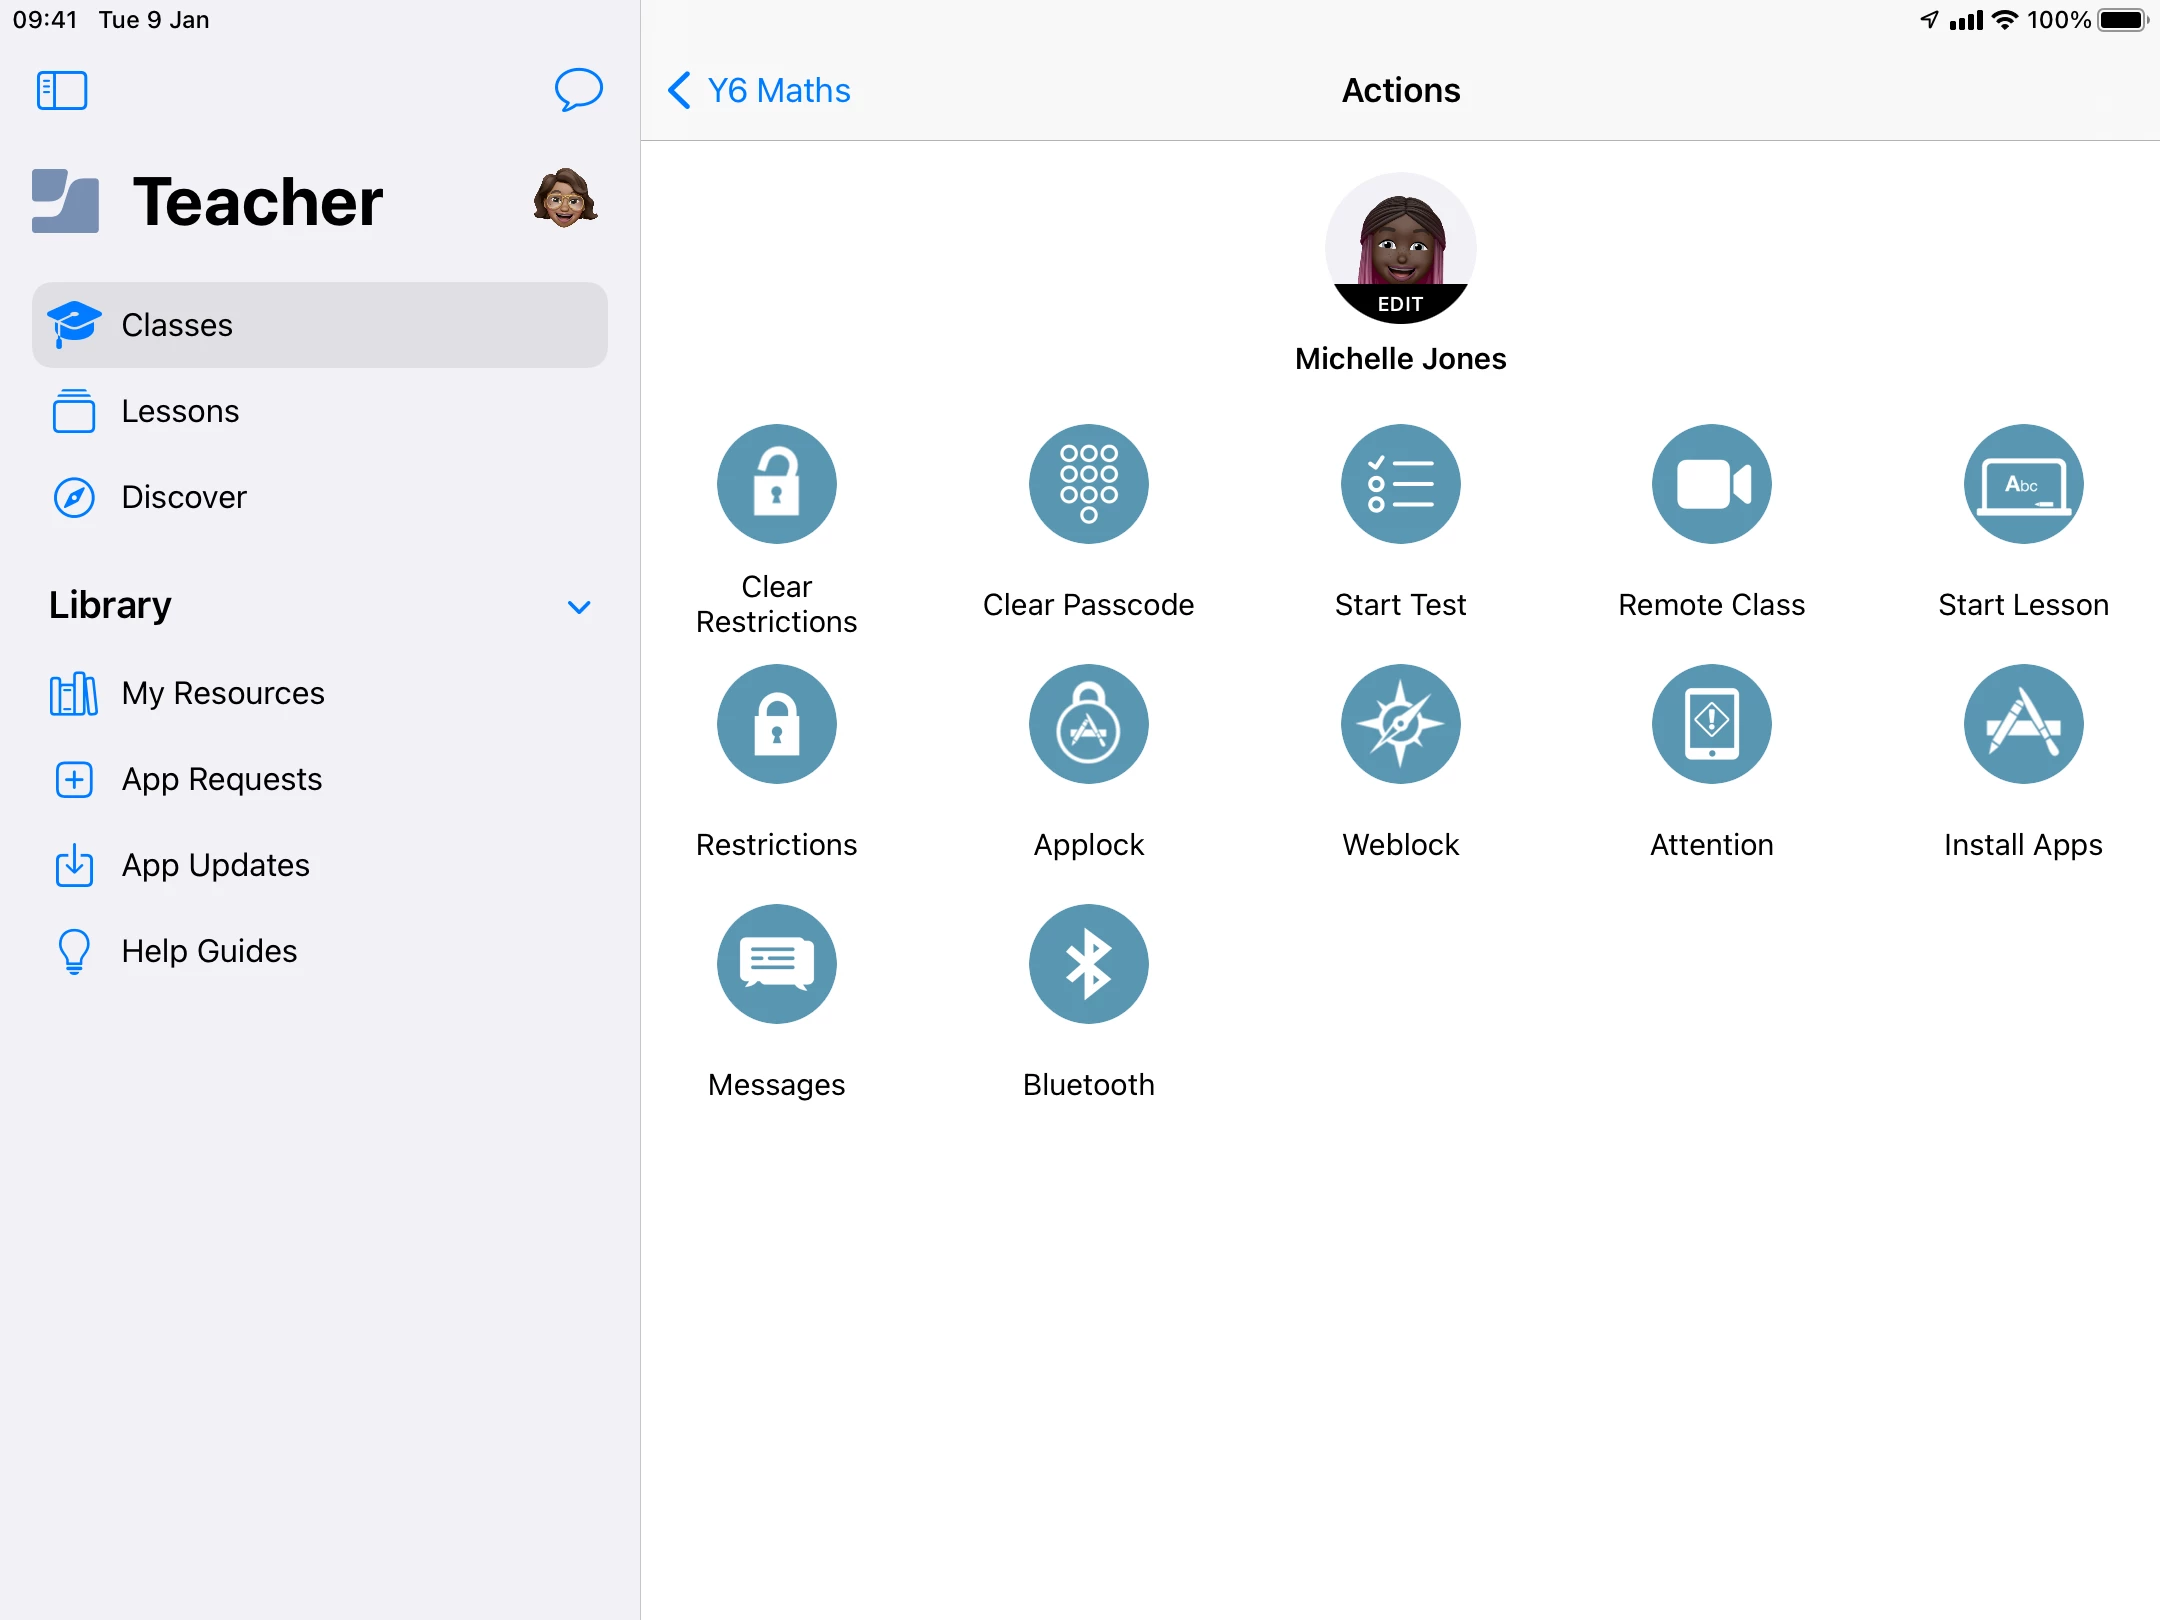
Task: Open Discover from the sidebar
Action: click(184, 497)
